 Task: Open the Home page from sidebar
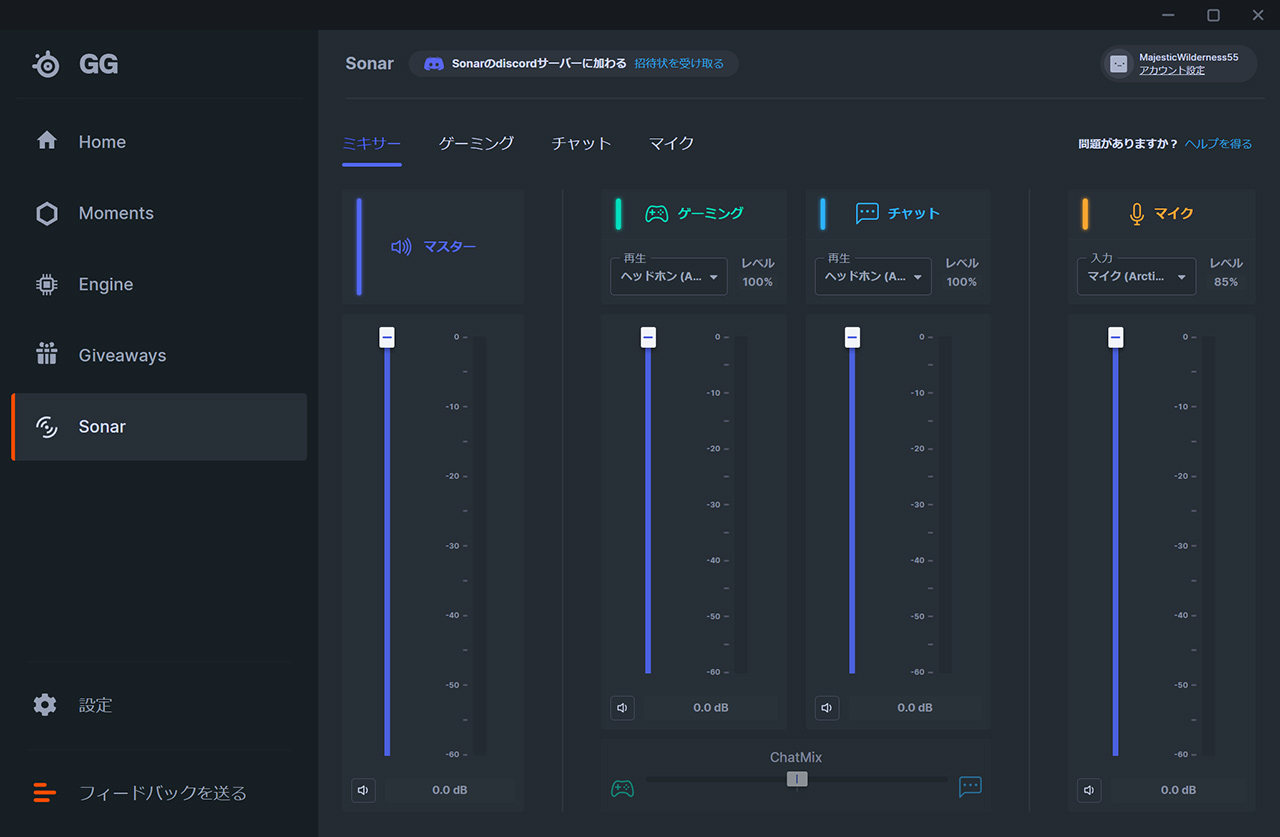102,142
